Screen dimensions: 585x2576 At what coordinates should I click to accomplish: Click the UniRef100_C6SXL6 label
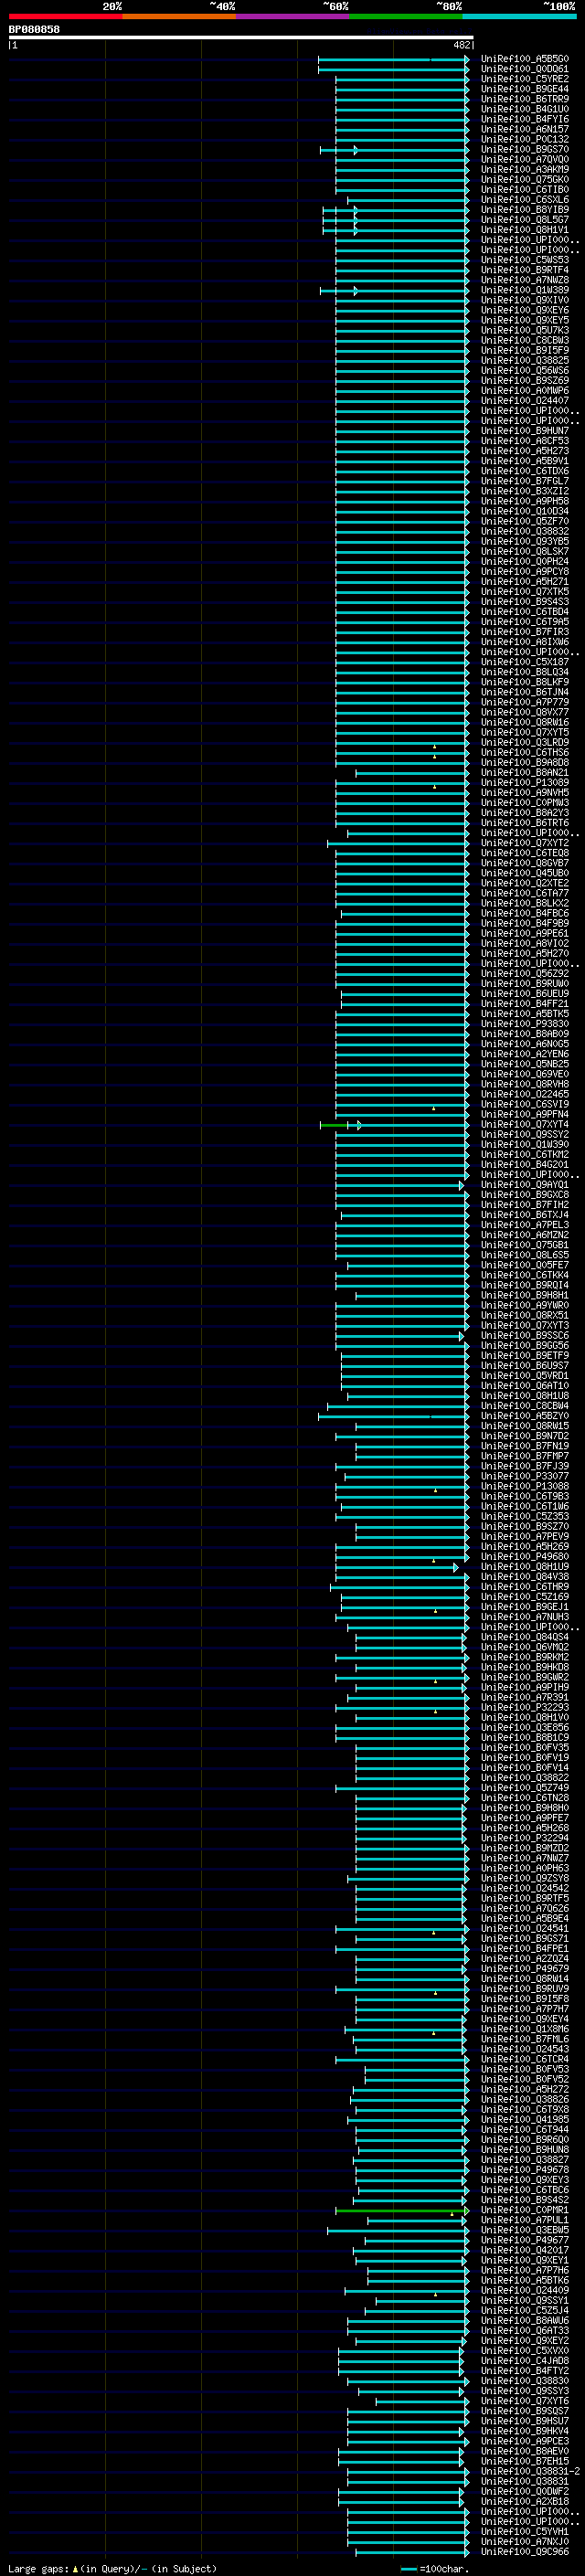524,200
